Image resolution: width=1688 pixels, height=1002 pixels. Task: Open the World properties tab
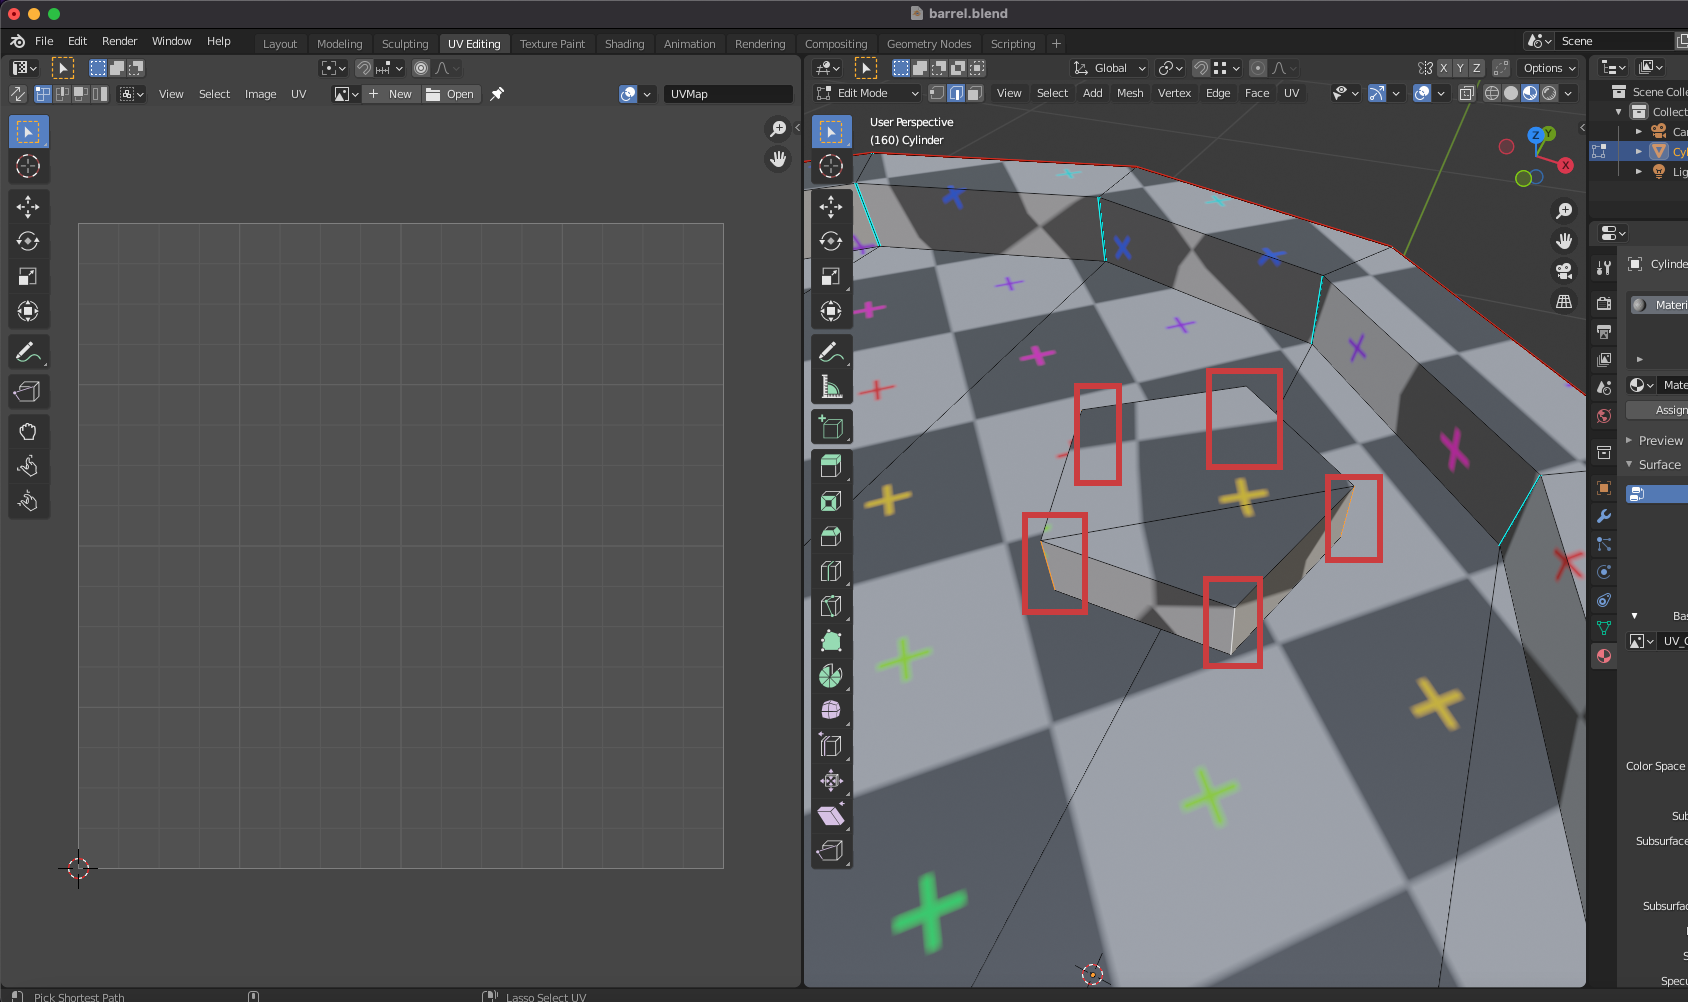tap(1604, 415)
